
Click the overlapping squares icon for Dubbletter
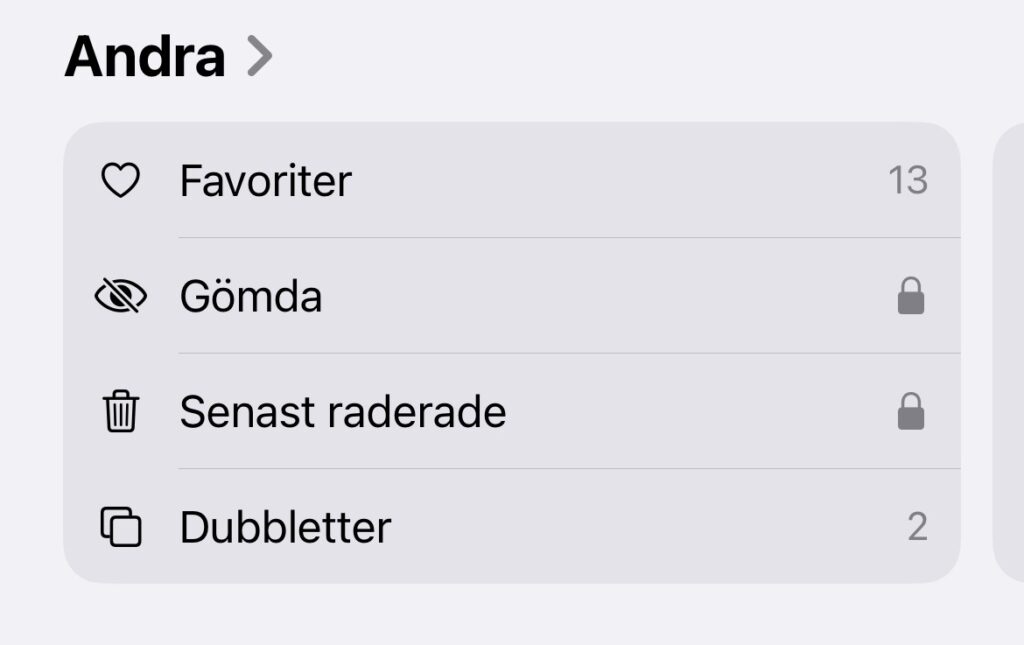[x=121, y=527]
